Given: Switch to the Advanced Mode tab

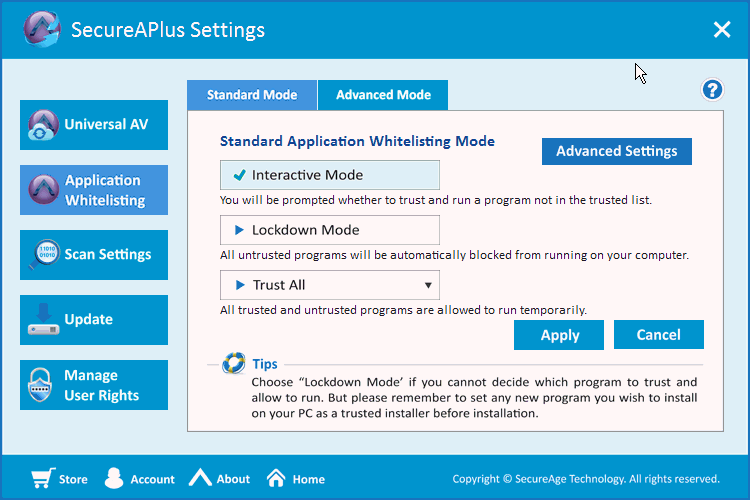Looking at the screenshot, I should click(x=383, y=95).
